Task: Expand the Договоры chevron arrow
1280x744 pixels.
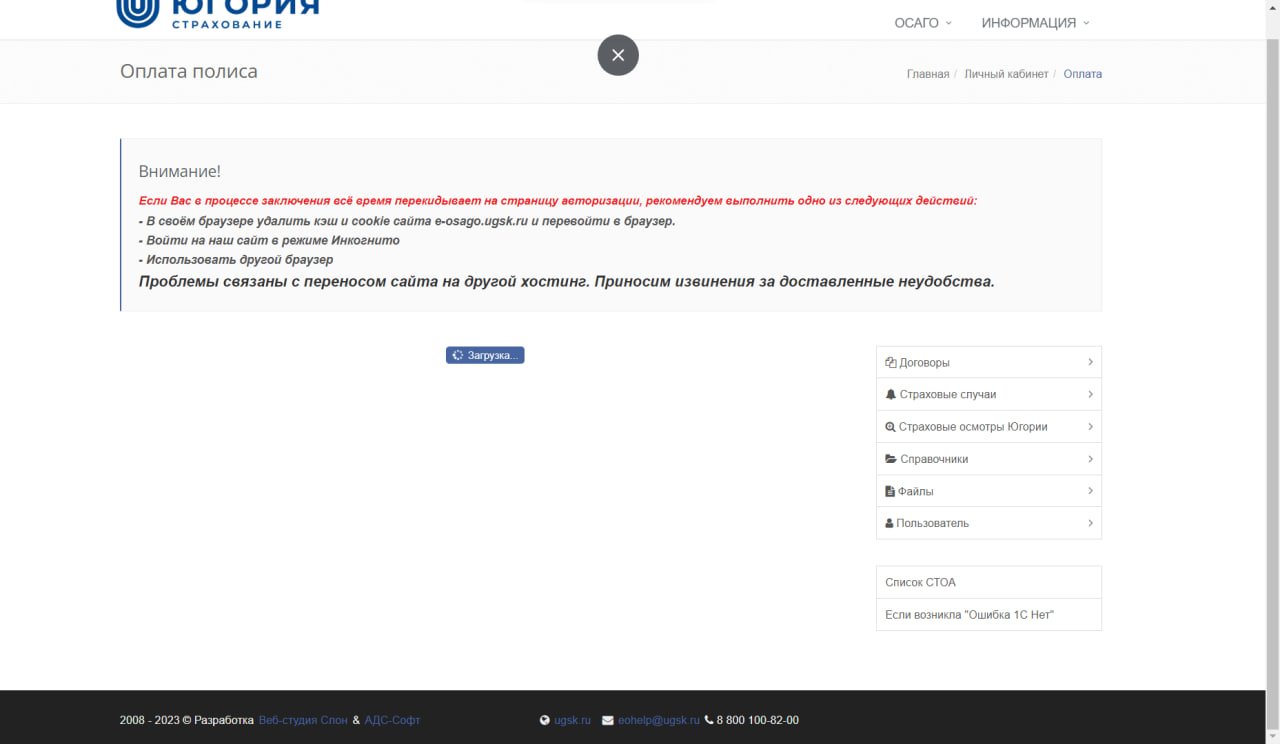Action: 1090,362
